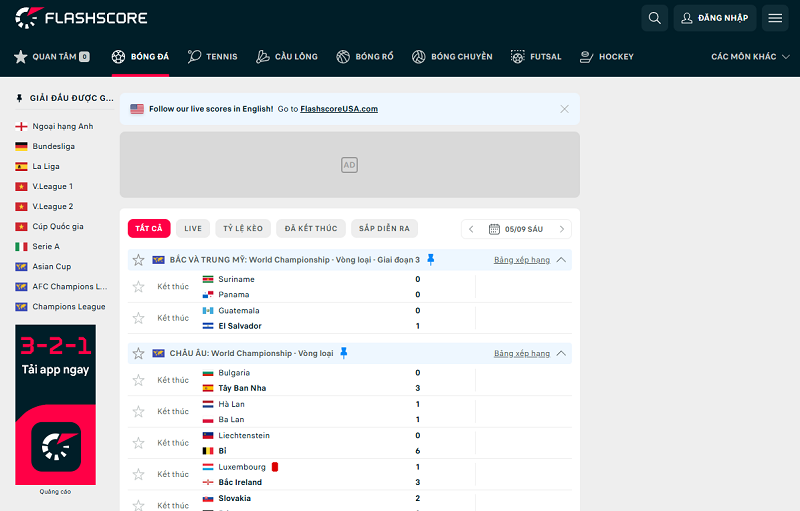Switch to CẦU LÔNG tab

point(287,57)
